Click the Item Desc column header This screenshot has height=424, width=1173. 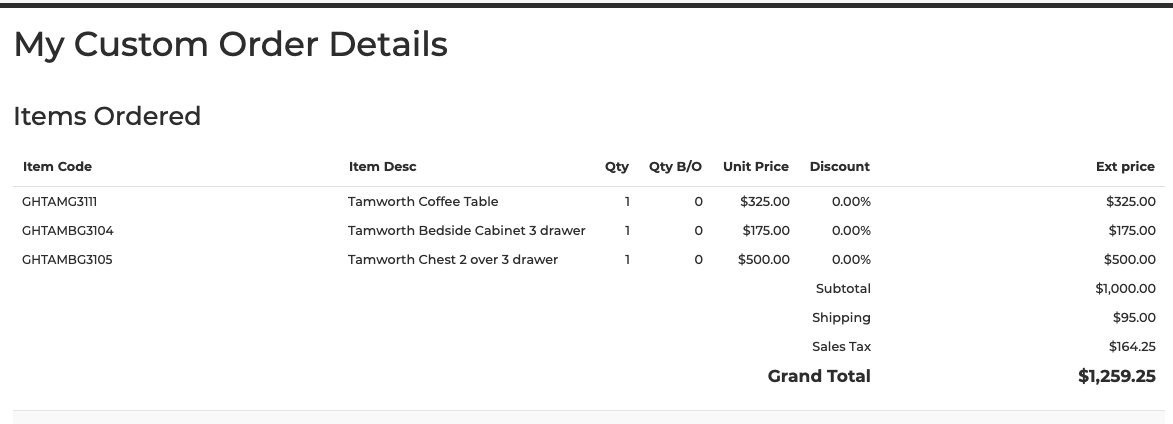(x=382, y=167)
